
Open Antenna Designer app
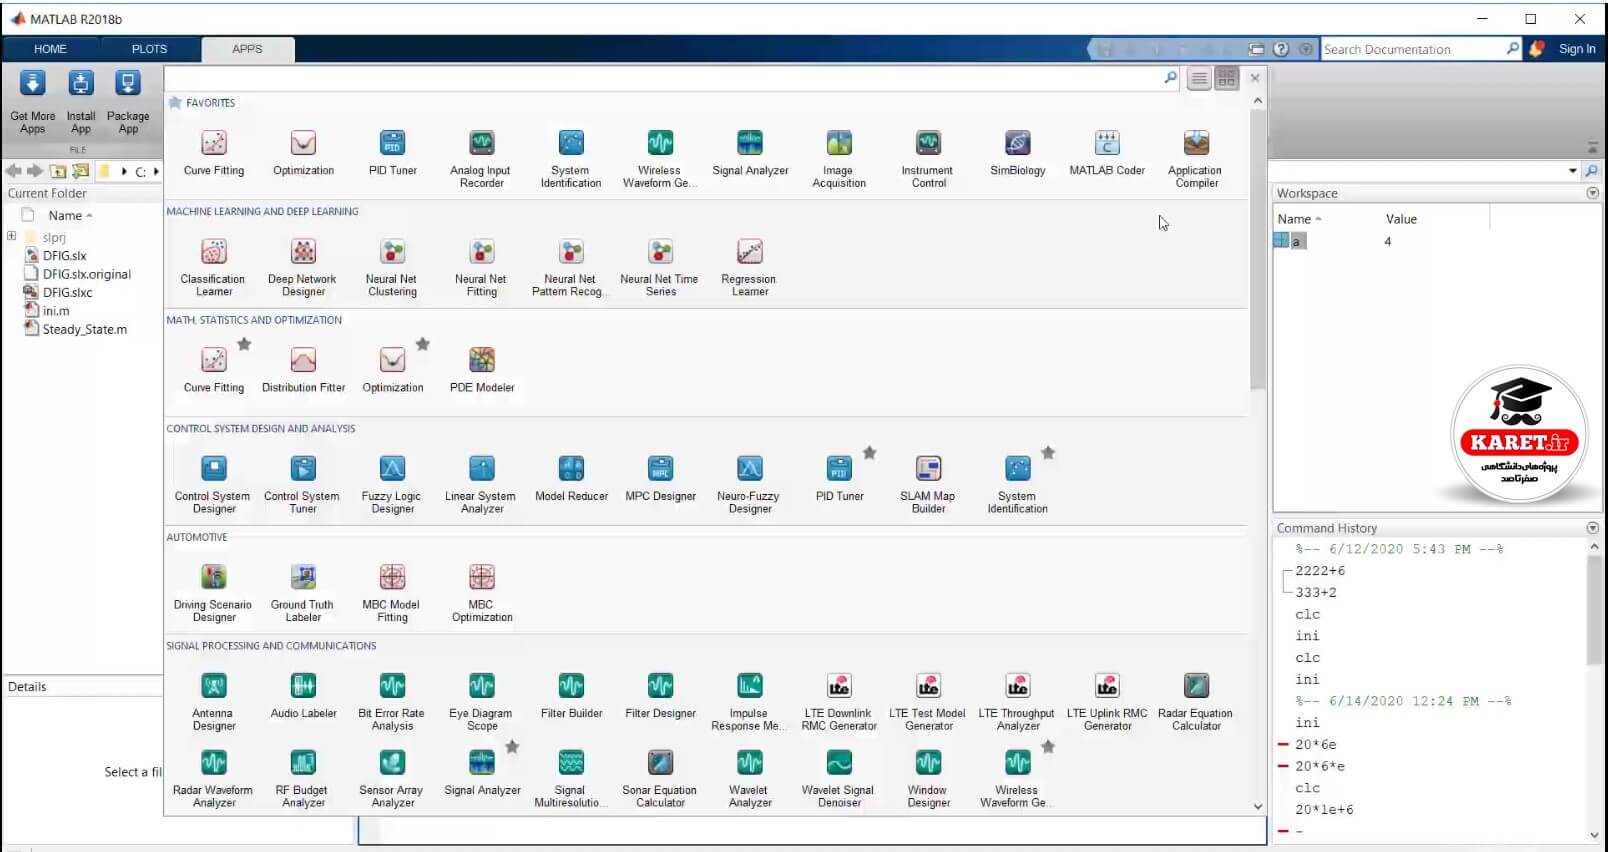(213, 702)
